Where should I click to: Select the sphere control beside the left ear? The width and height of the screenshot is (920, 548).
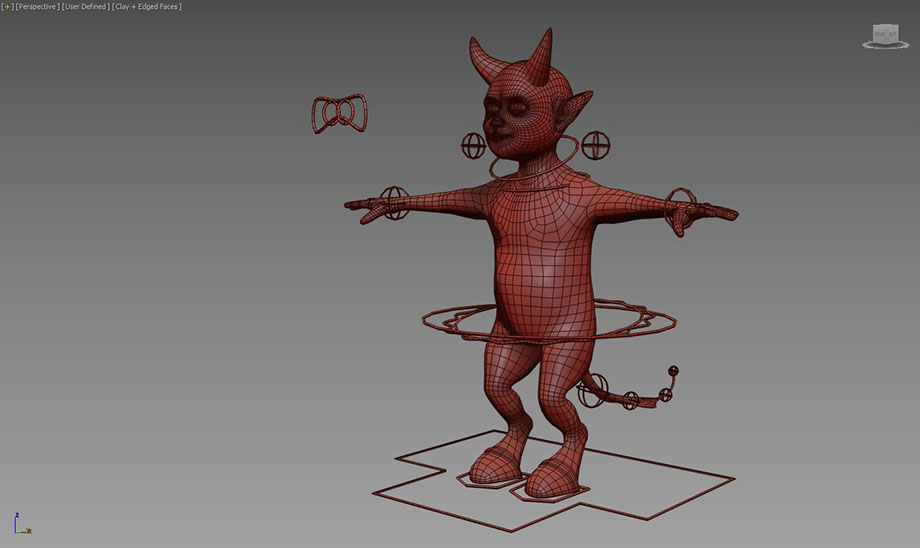click(473, 146)
